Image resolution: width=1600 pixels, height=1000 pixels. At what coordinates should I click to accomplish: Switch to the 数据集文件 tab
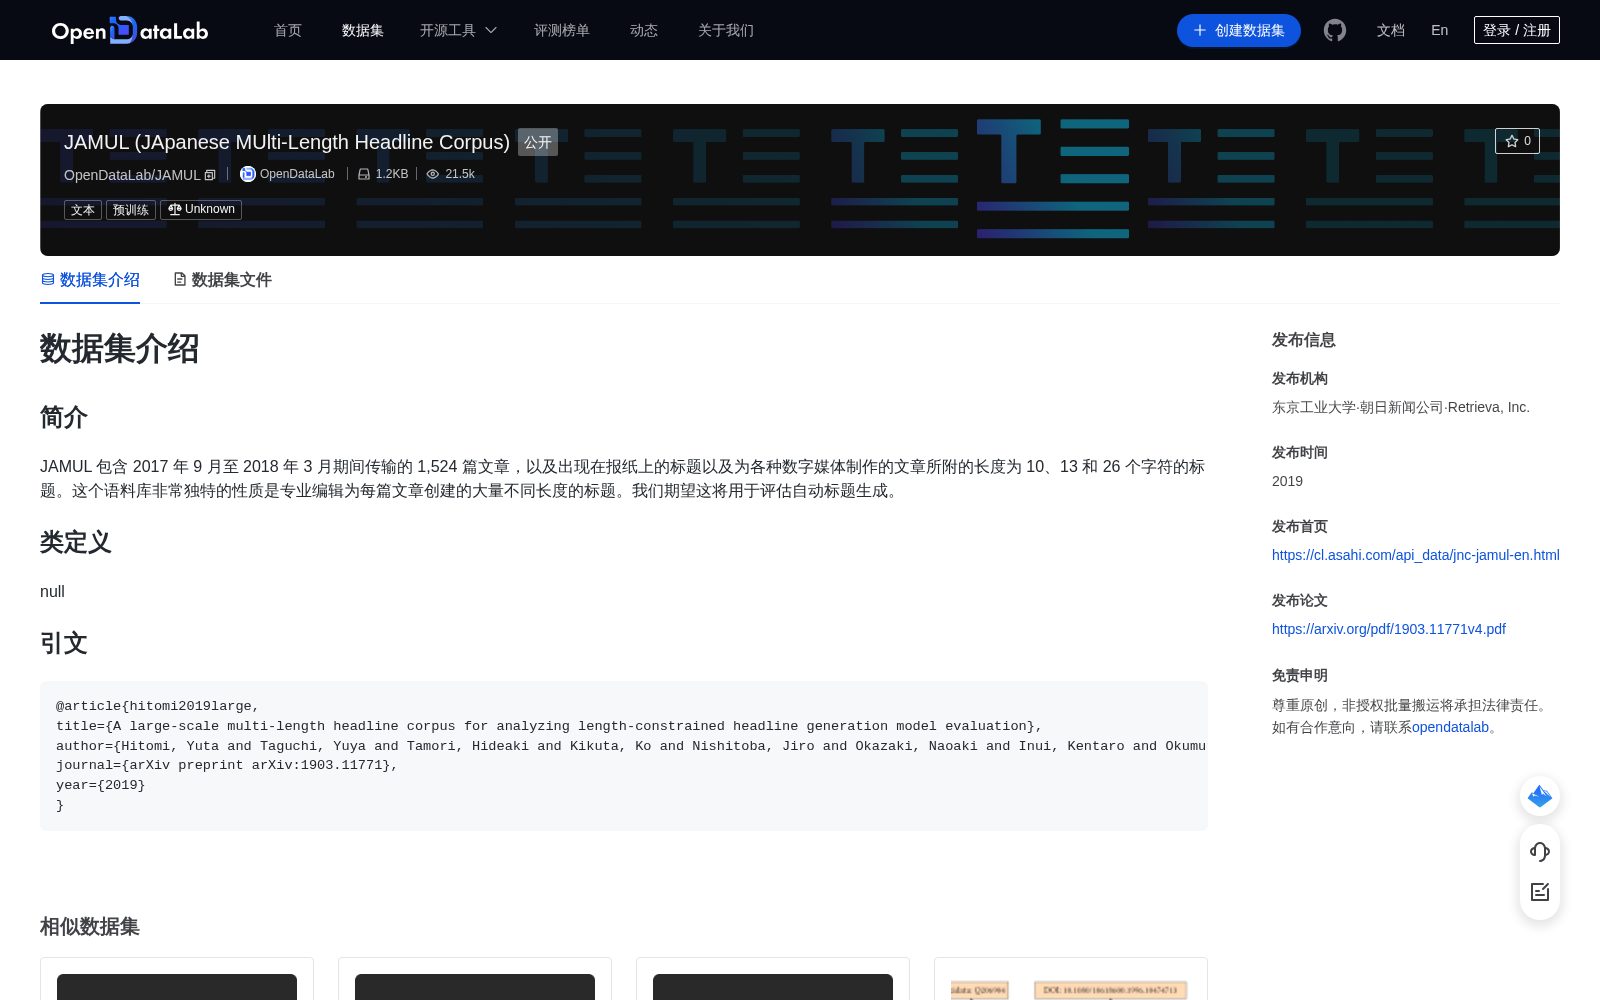(222, 280)
